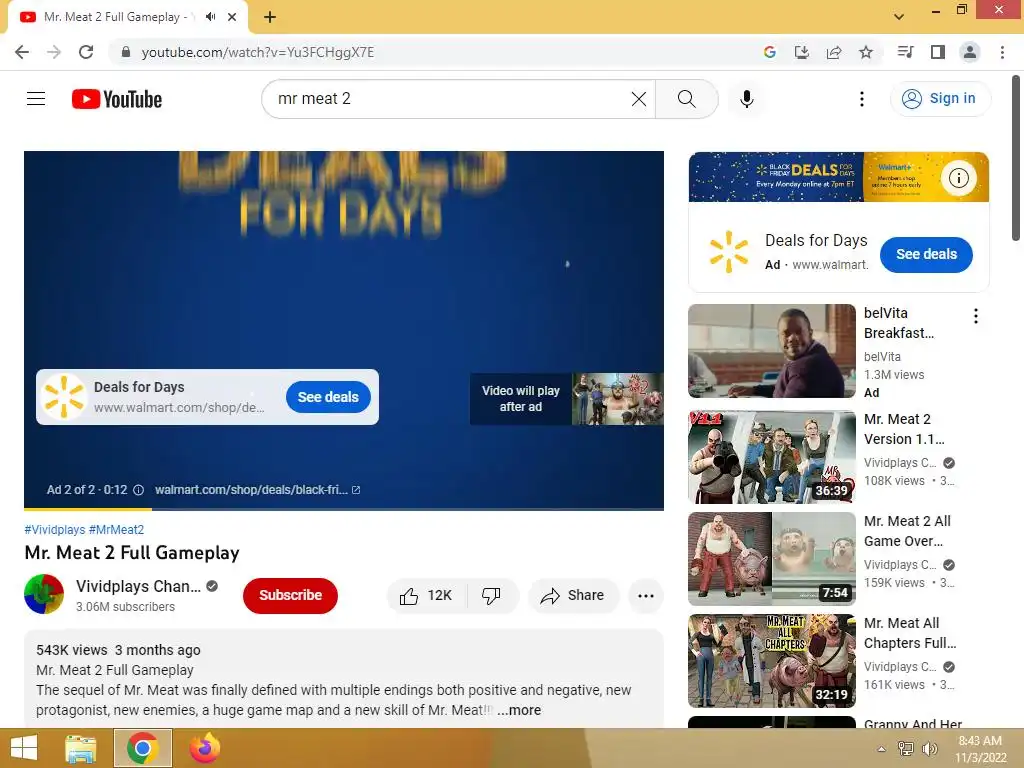1024x768 pixels.
Task: Close the Mr. Meat 2 tab
Action: point(232,17)
